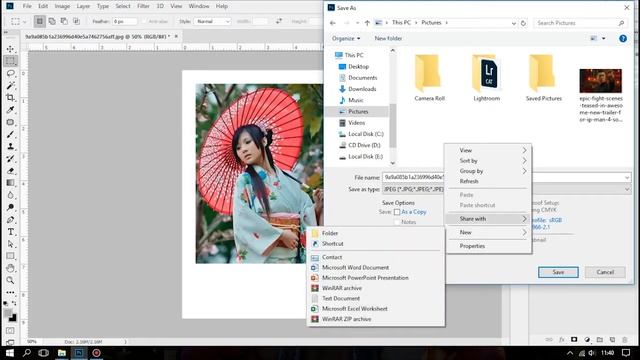Open the change view dropdown arrow

click(x=604, y=38)
